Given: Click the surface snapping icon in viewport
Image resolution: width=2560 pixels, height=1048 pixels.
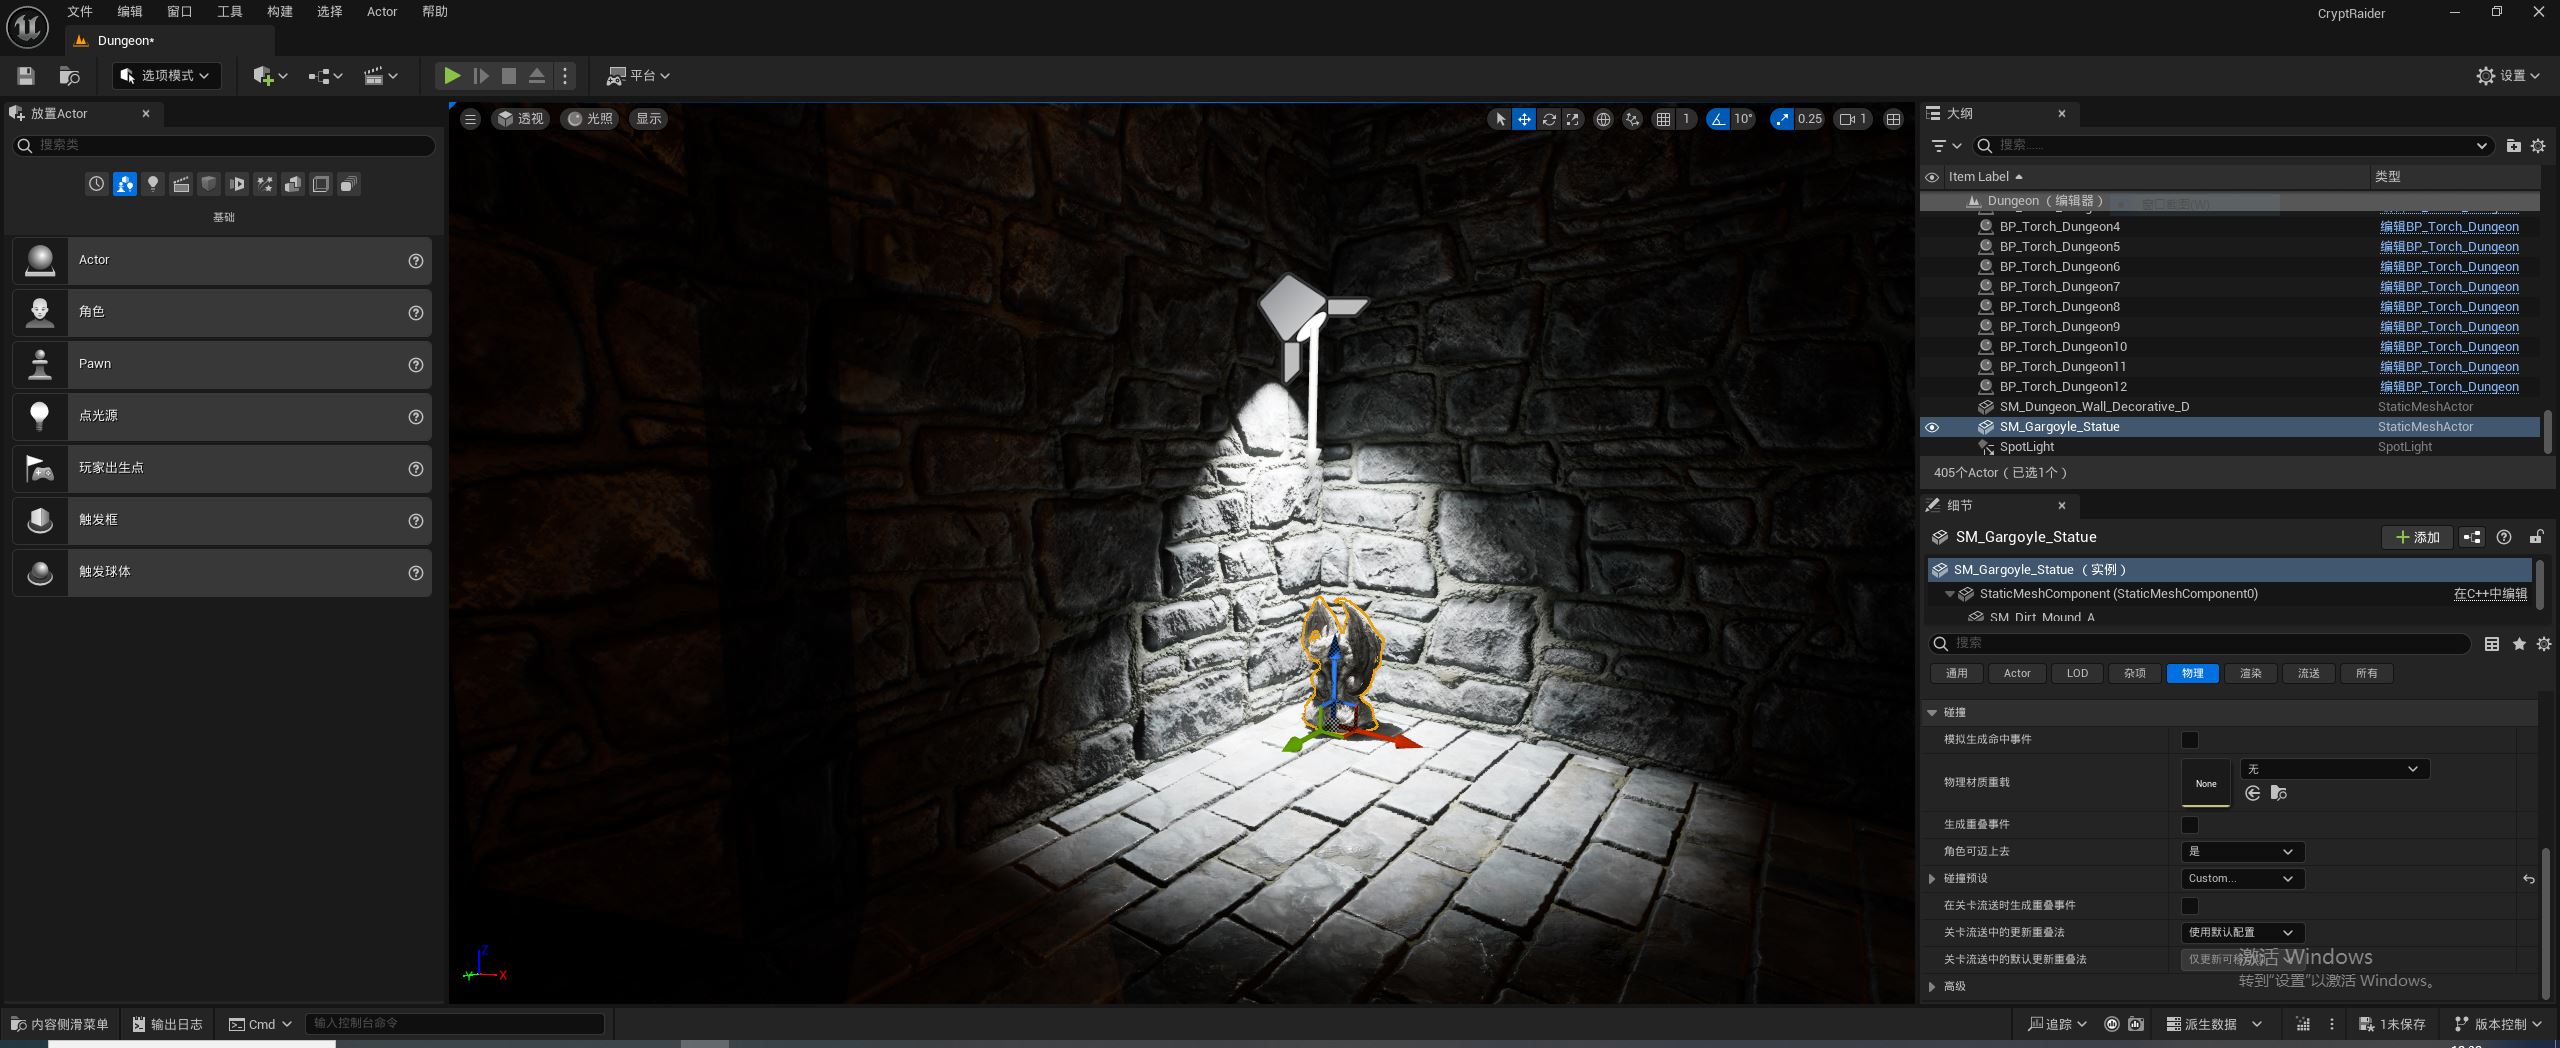Looking at the screenshot, I should click(x=1632, y=119).
